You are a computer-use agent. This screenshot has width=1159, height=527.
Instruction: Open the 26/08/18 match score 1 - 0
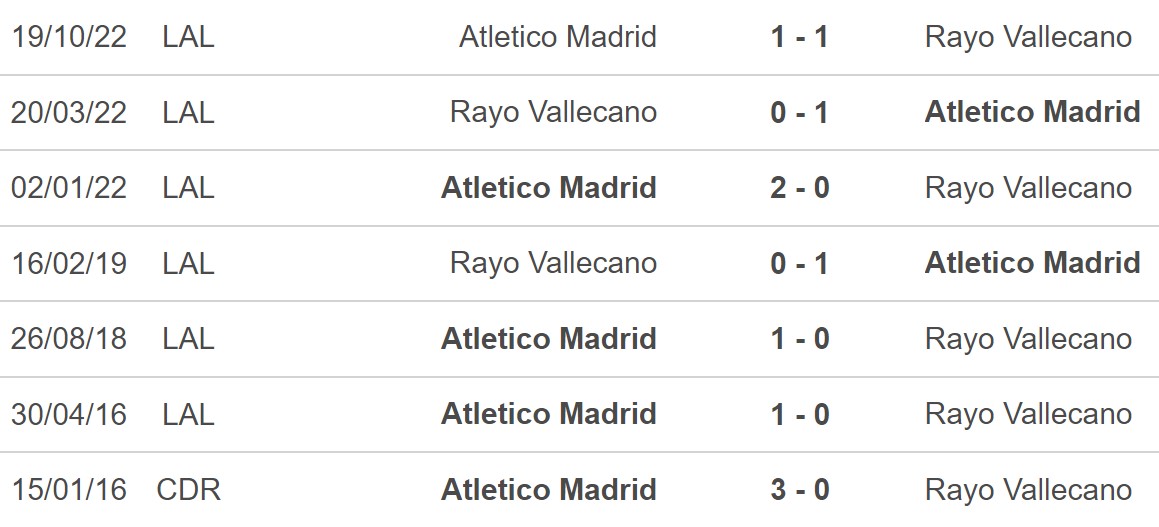799,339
